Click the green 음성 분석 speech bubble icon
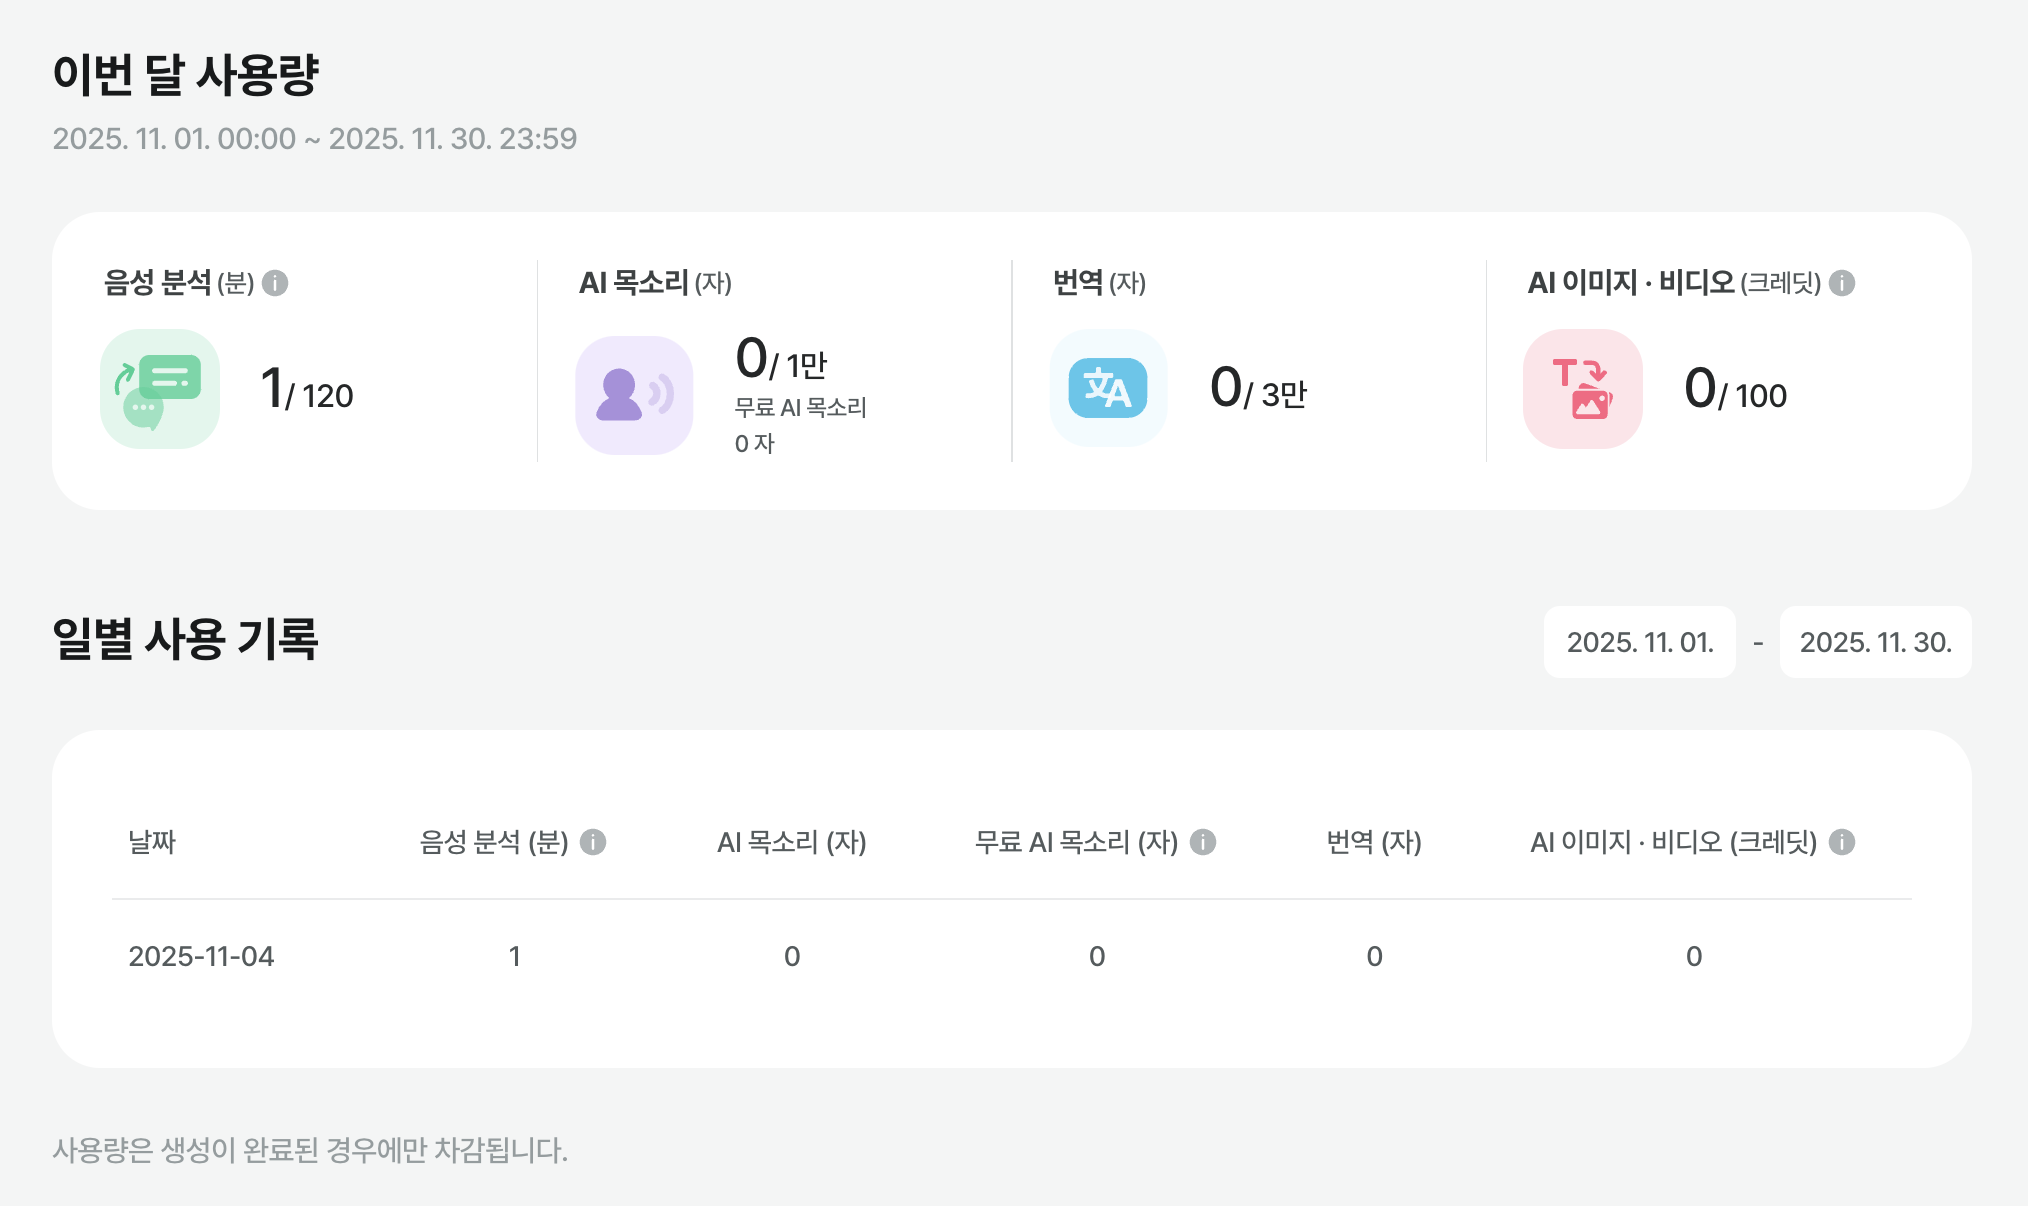2028x1206 pixels. pyautogui.click(x=160, y=389)
